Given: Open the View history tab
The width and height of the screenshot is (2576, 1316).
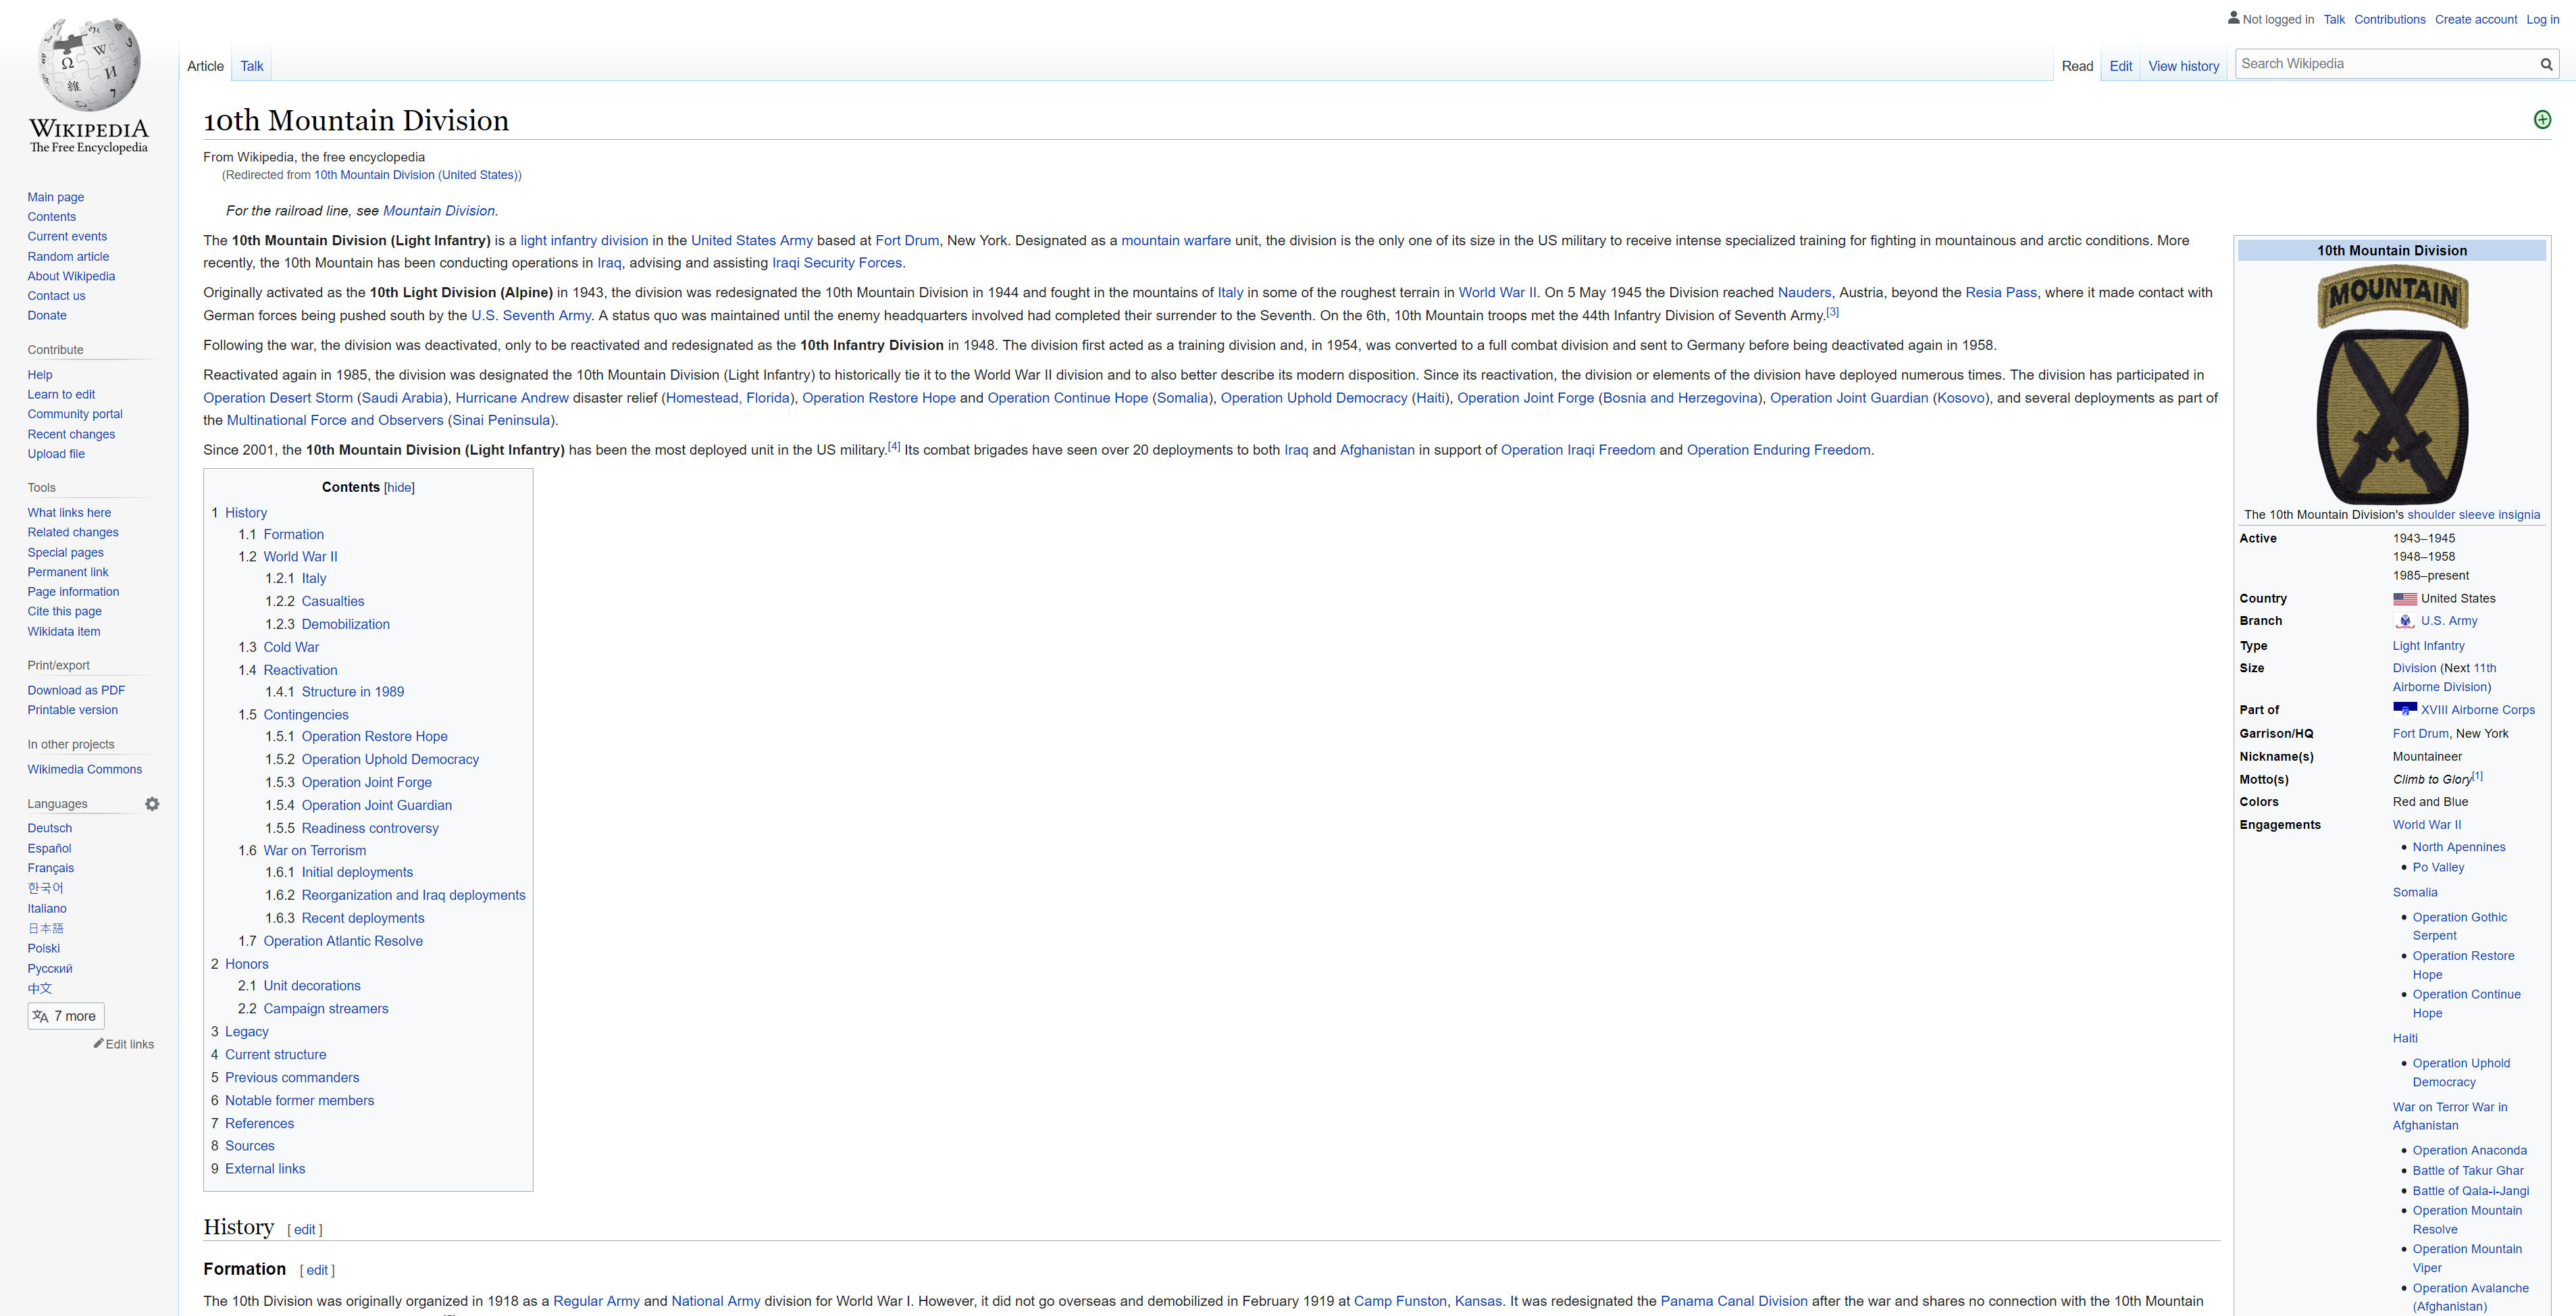Looking at the screenshot, I should [2184, 66].
